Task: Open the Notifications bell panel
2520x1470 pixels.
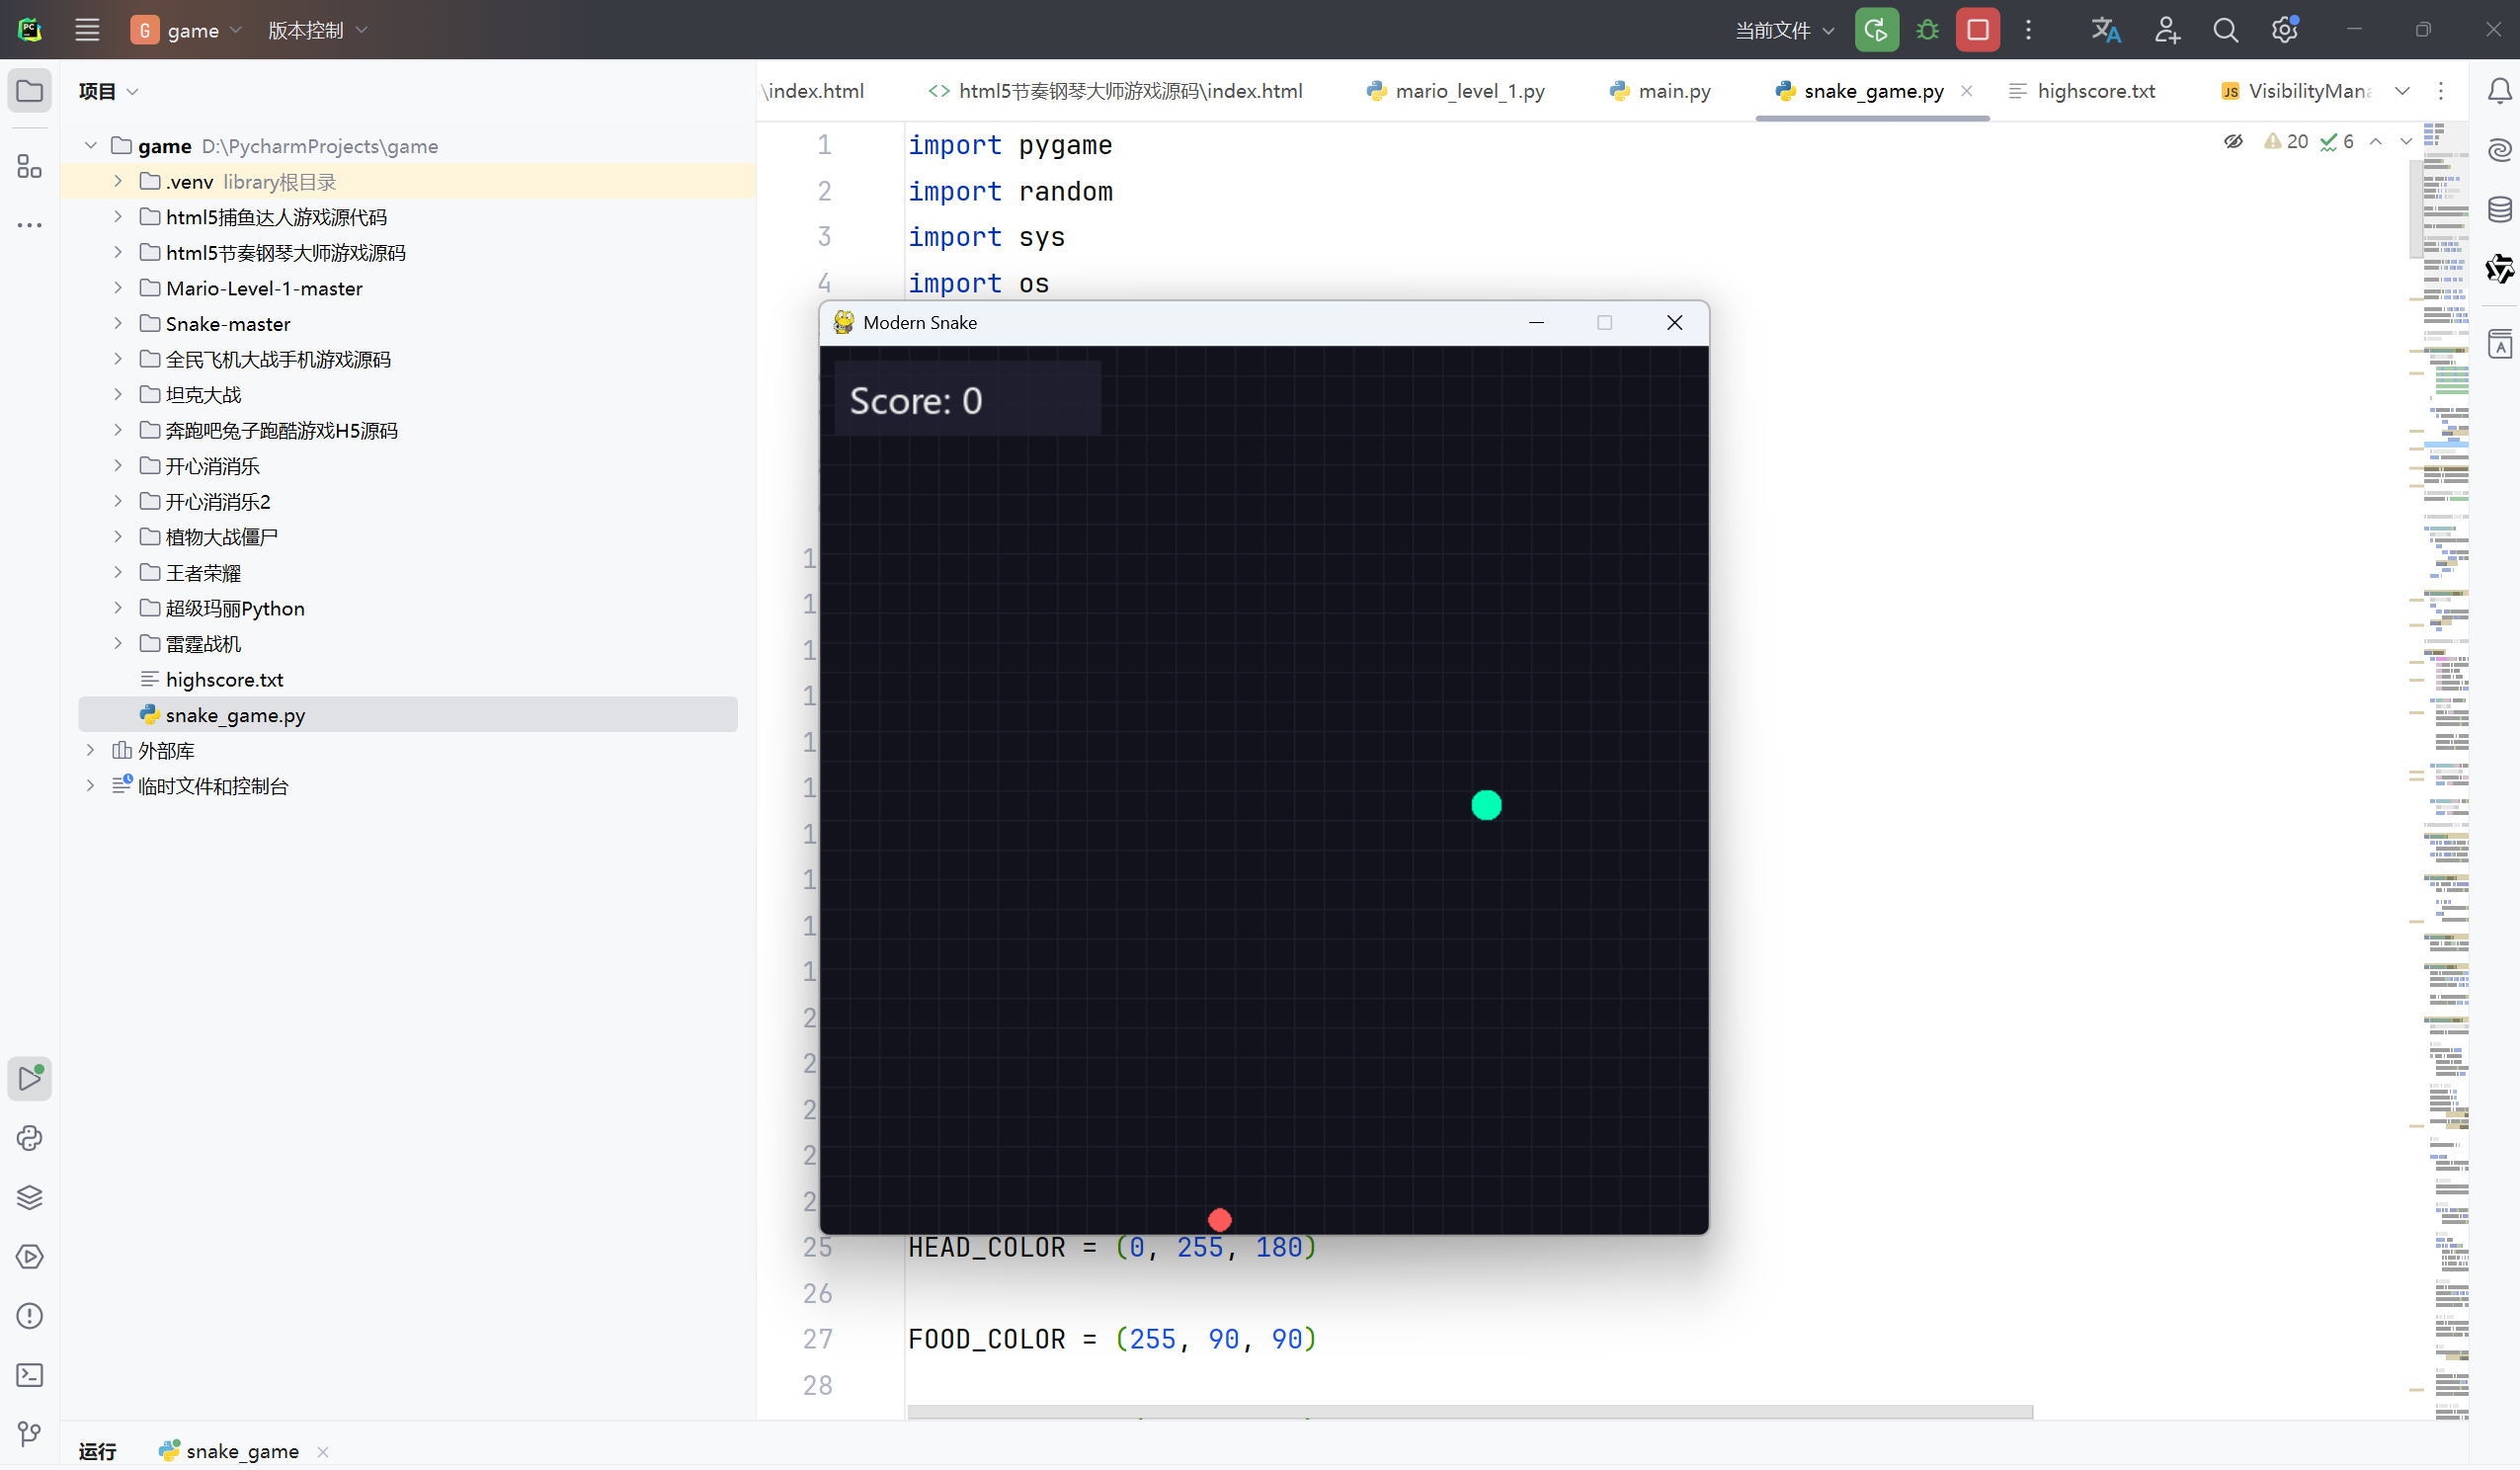Action: pos(2499,91)
